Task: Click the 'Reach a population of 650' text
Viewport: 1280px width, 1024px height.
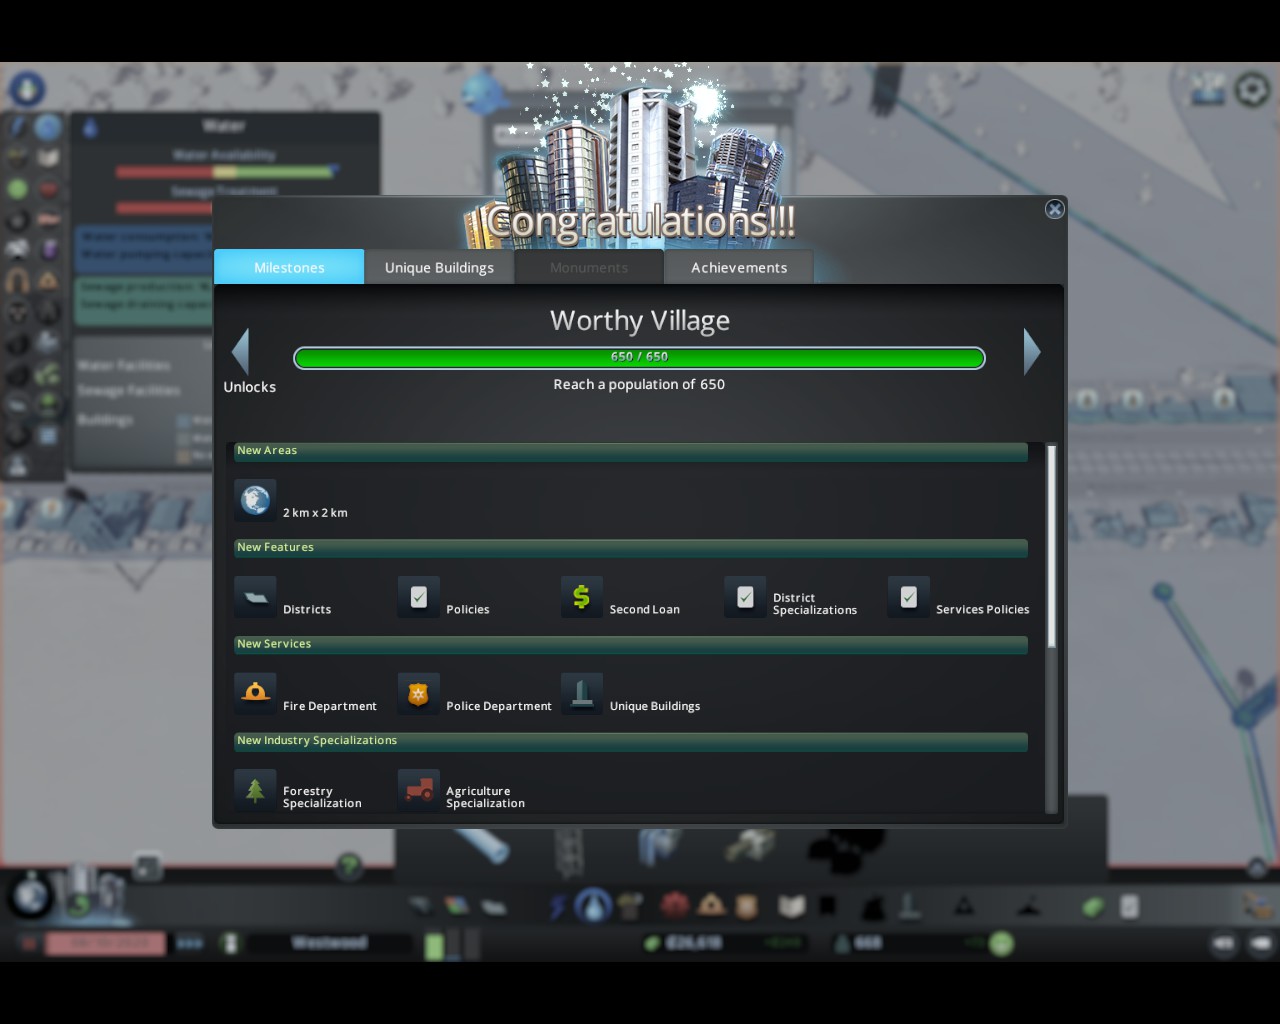Action: coord(639,385)
